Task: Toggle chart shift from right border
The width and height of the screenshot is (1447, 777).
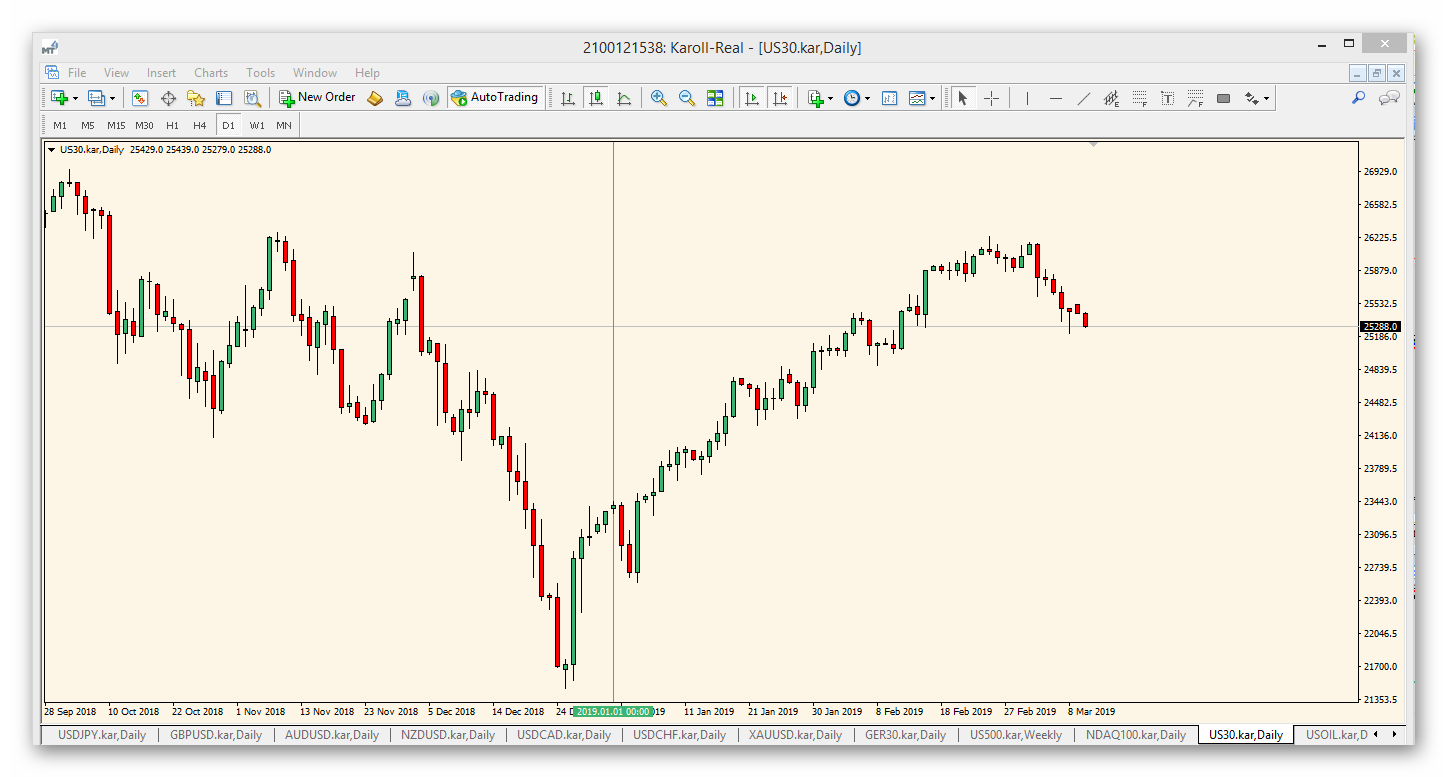Action: (780, 98)
